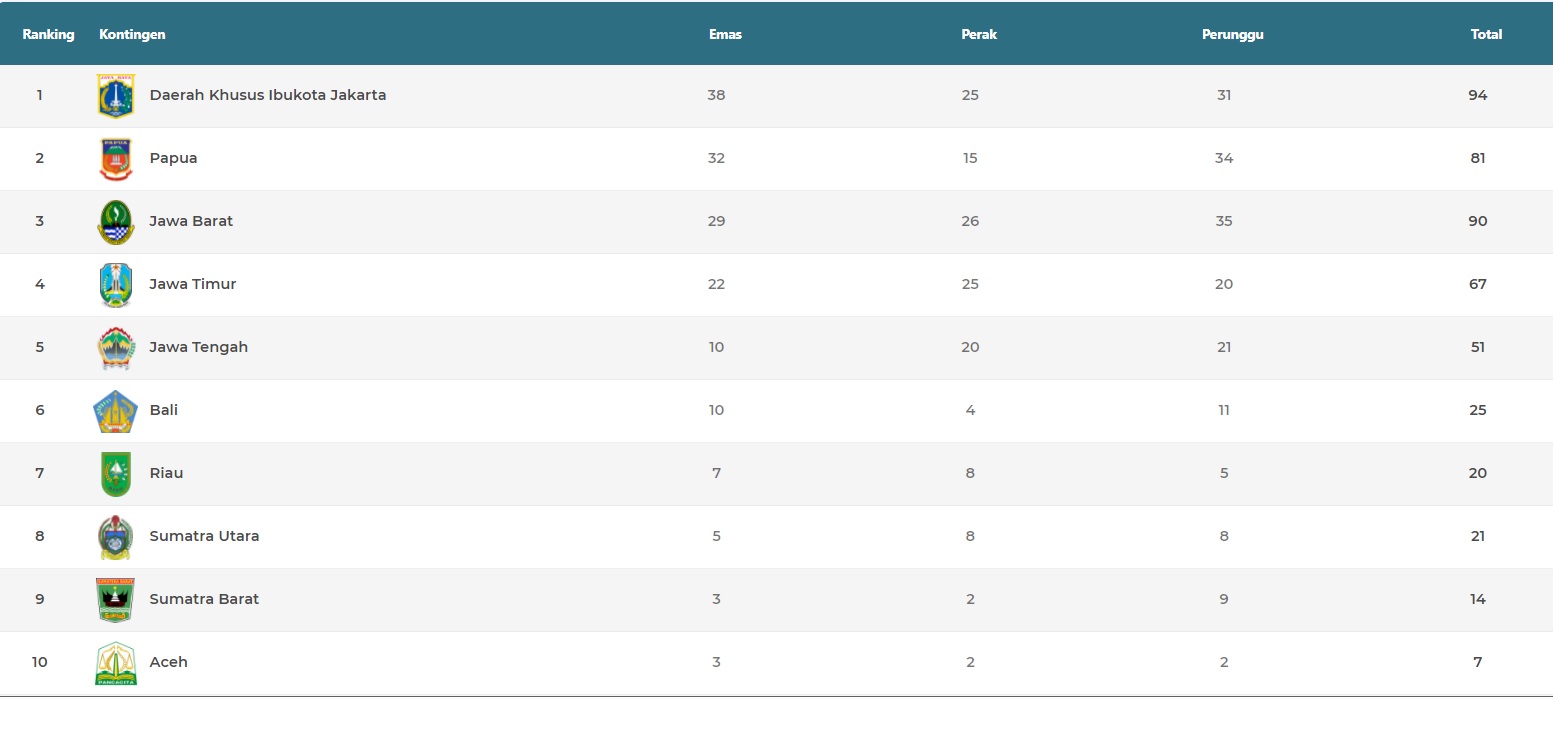Select Jawa Barat total value 90
The height and width of the screenshot is (745, 1553).
[1477, 221]
